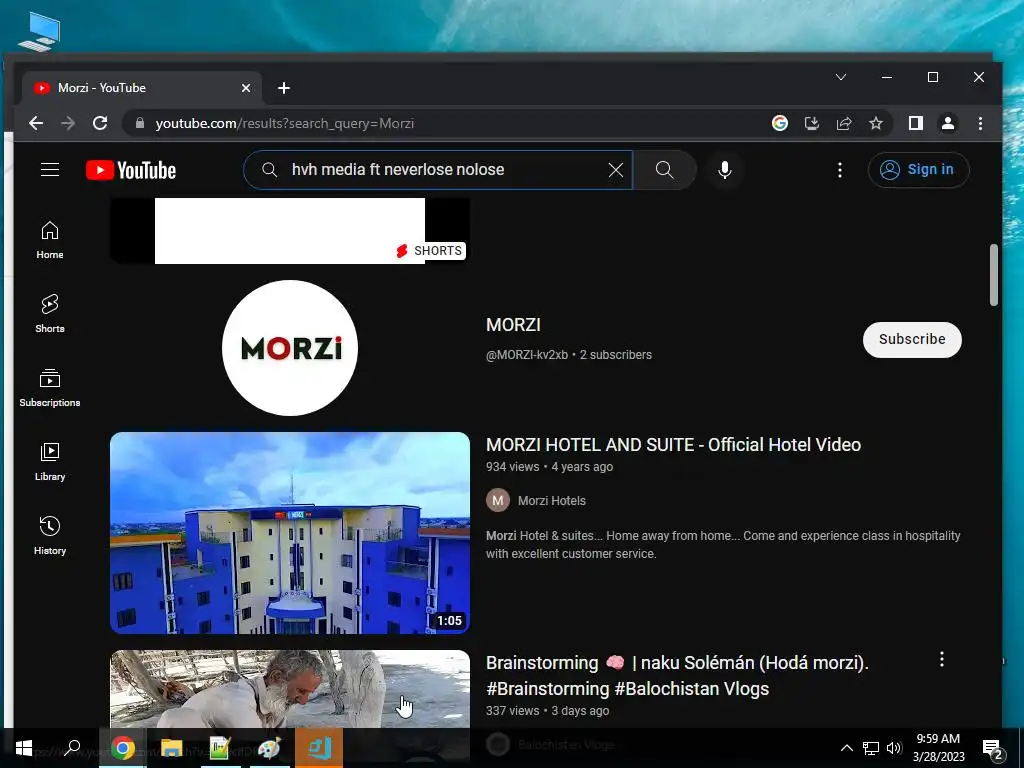The width and height of the screenshot is (1024, 768).
Task: Open Chrome profile icon
Action: [x=948, y=123]
